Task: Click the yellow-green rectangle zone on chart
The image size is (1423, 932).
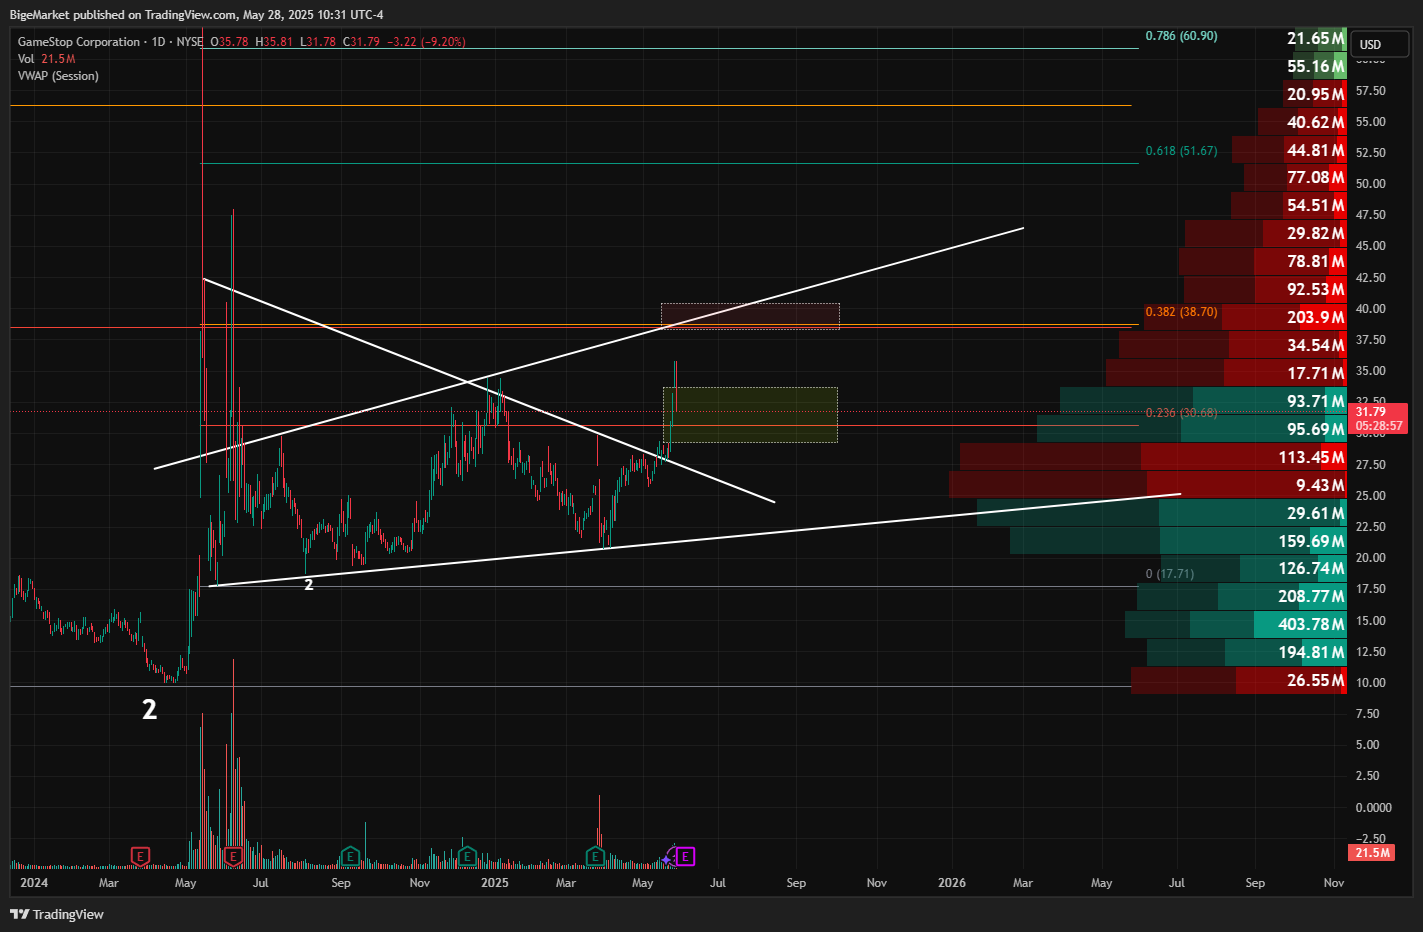Action: (x=750, y=415)
